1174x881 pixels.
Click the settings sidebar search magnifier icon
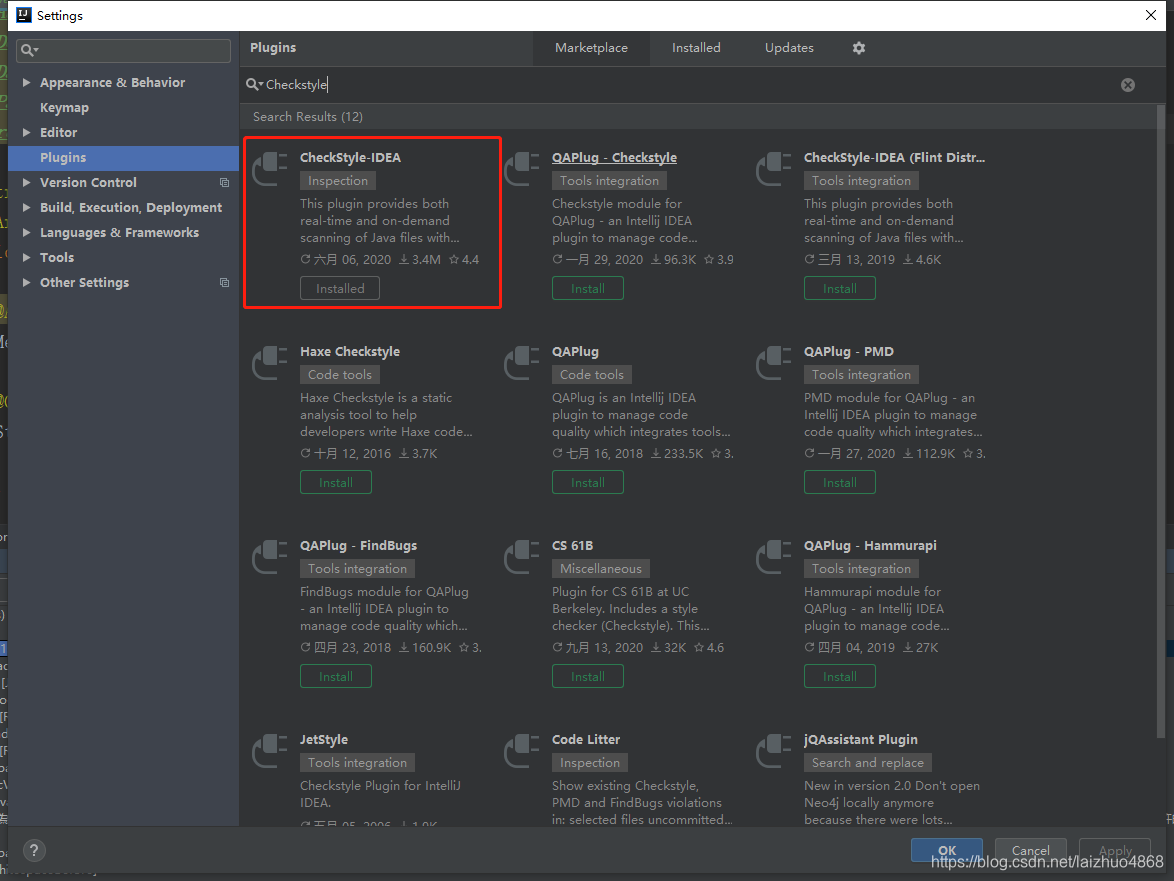tap(29, 50)
